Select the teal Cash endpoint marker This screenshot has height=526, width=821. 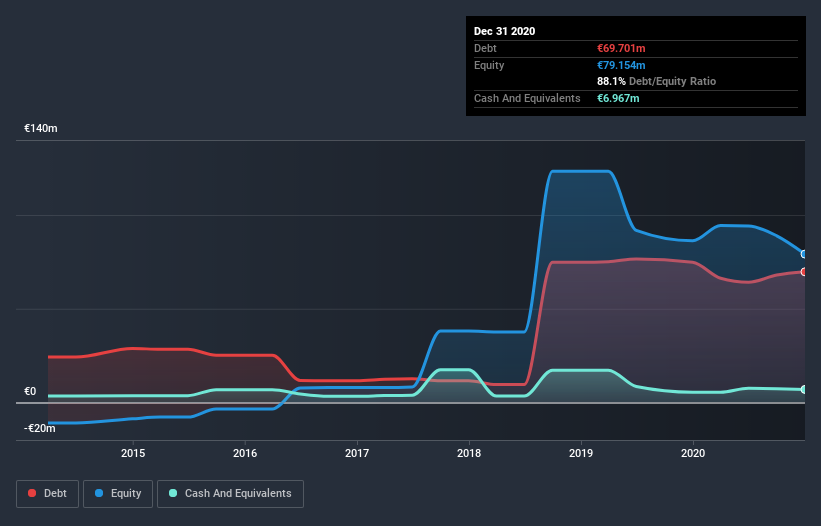(x=804, y=389)
